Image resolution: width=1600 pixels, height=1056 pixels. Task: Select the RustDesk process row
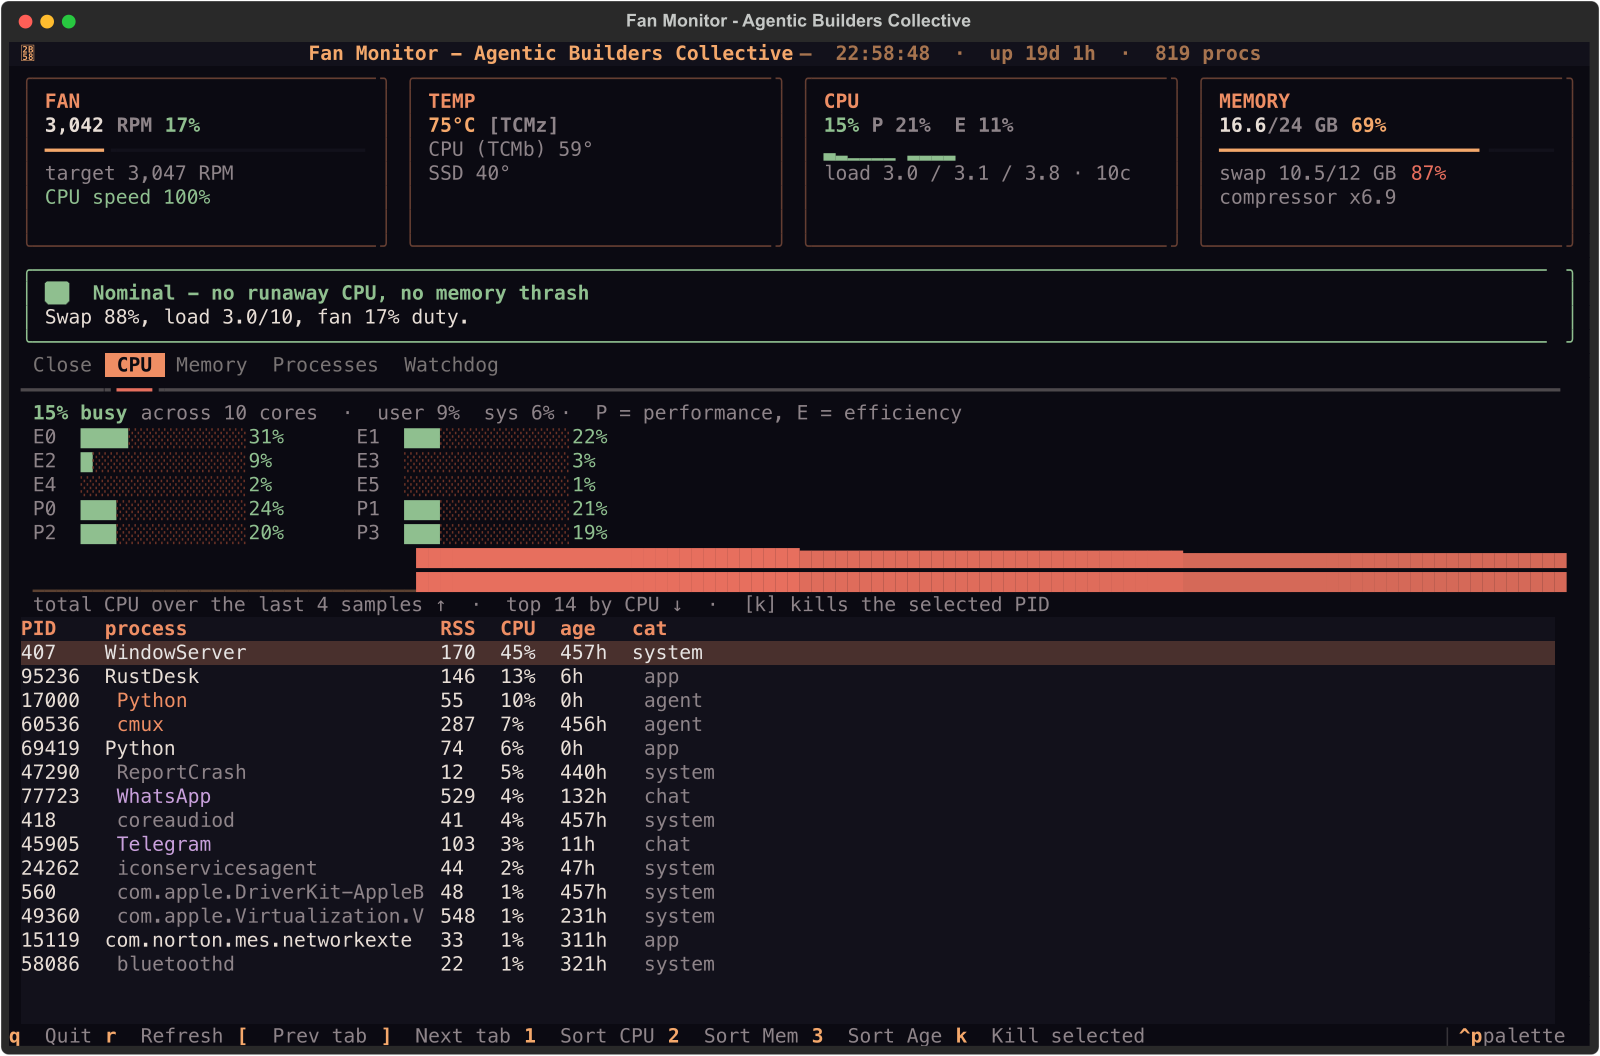(x=788, y=676)
